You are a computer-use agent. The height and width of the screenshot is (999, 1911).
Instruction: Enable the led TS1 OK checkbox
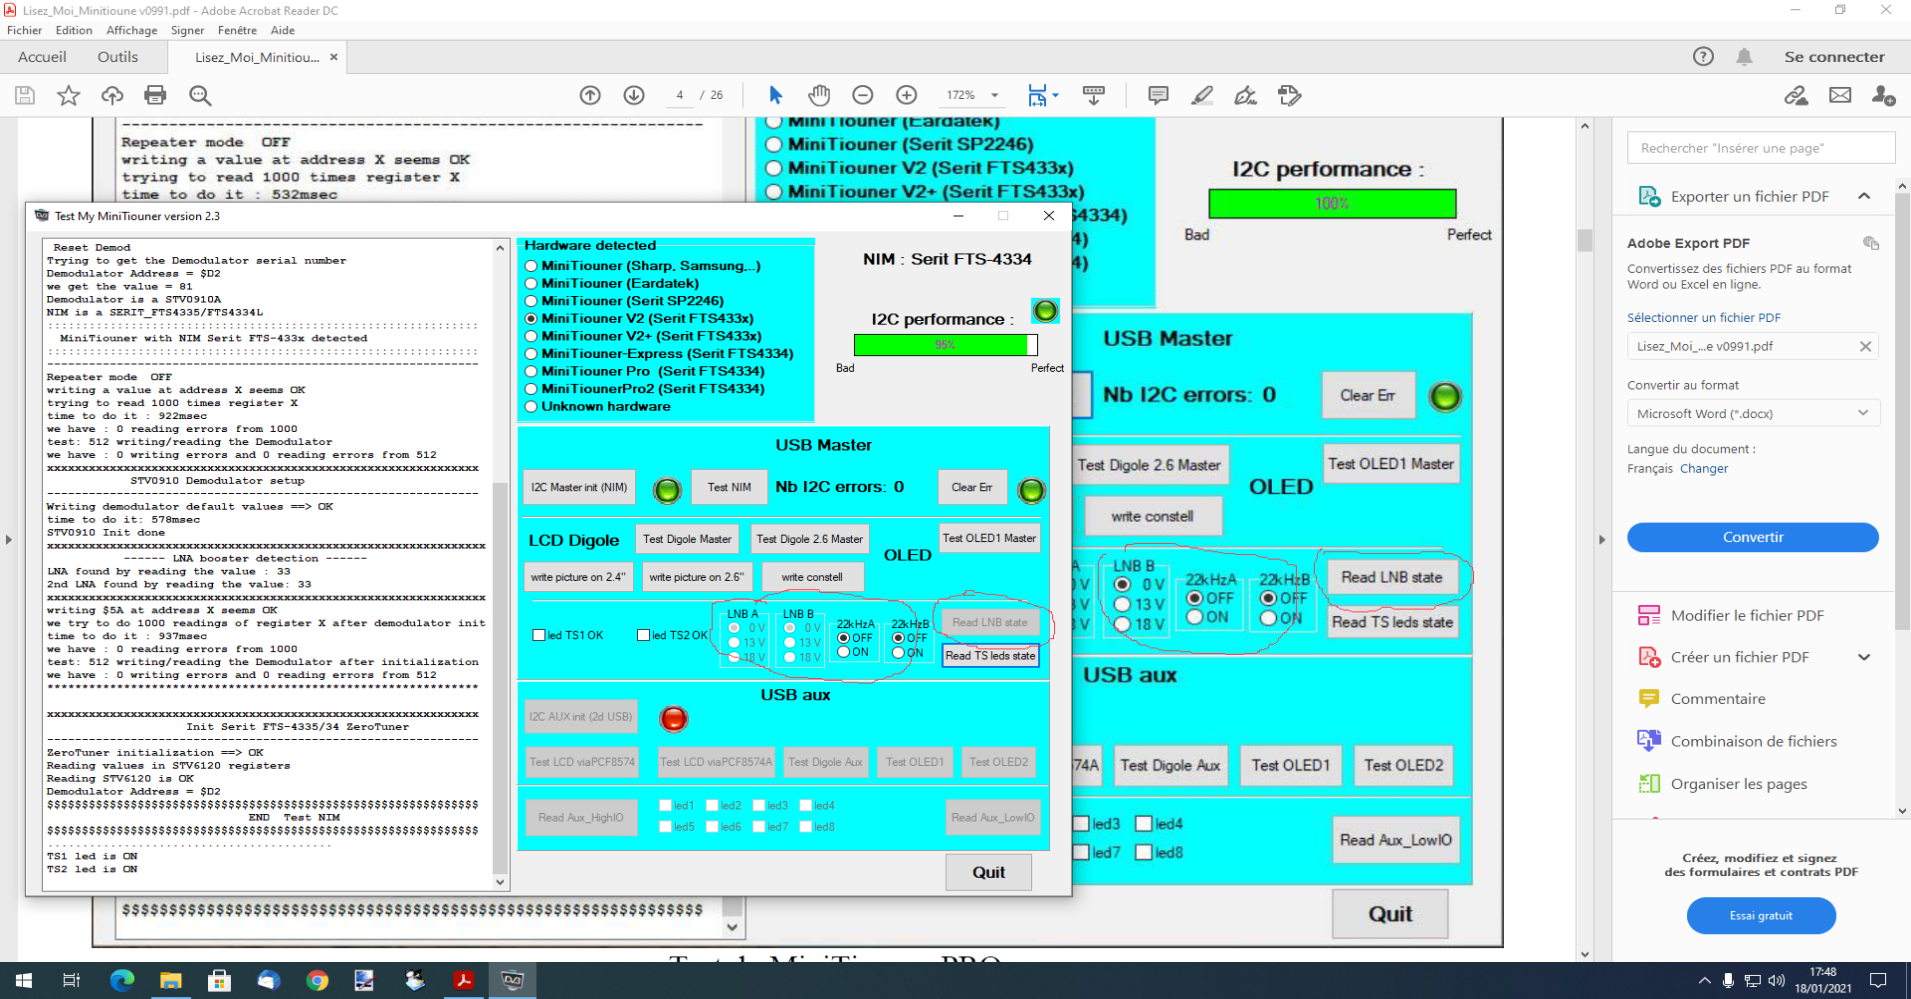(539, 635)
